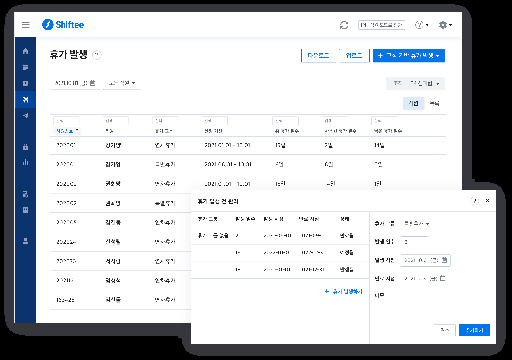Close the leave details dialog
Screen dimensions: 512x360
[x=487, y=200]
